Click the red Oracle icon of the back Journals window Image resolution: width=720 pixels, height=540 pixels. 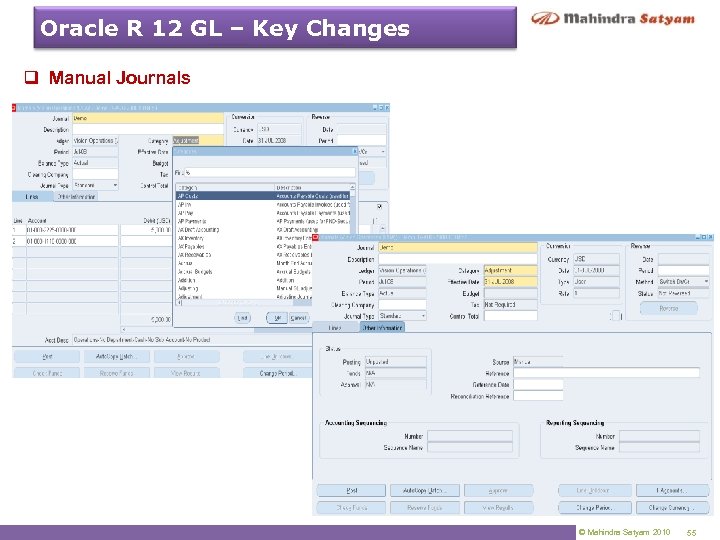(14, 107)
